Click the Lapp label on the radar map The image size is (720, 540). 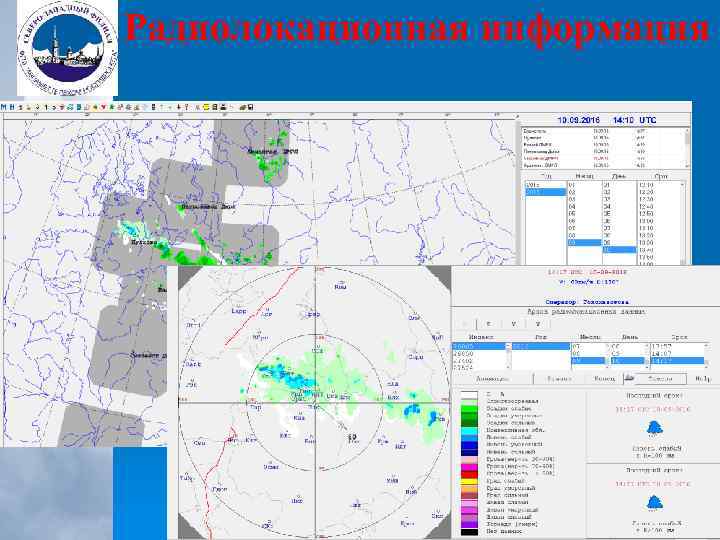pos(239,311)
